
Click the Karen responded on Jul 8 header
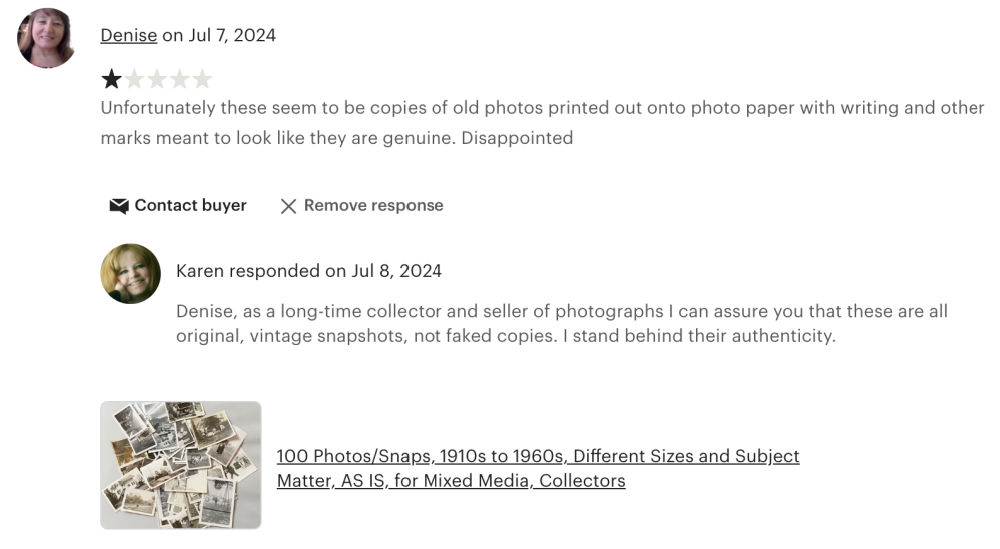[x=308, y=271]
